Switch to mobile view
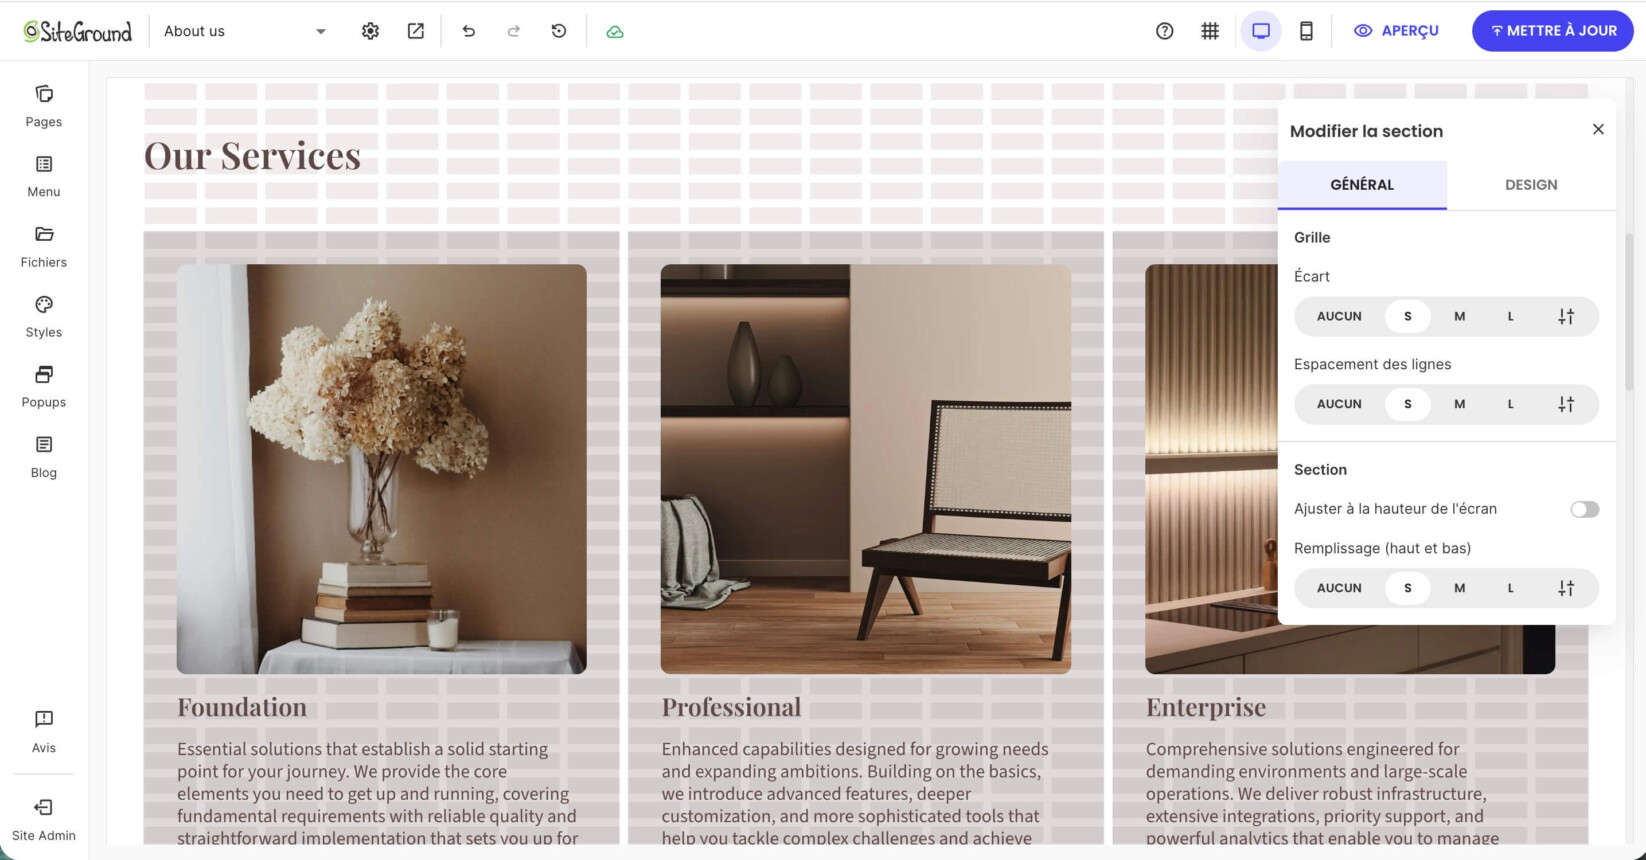Viewport: 1646px width, 860px height. click(1306, 31)
